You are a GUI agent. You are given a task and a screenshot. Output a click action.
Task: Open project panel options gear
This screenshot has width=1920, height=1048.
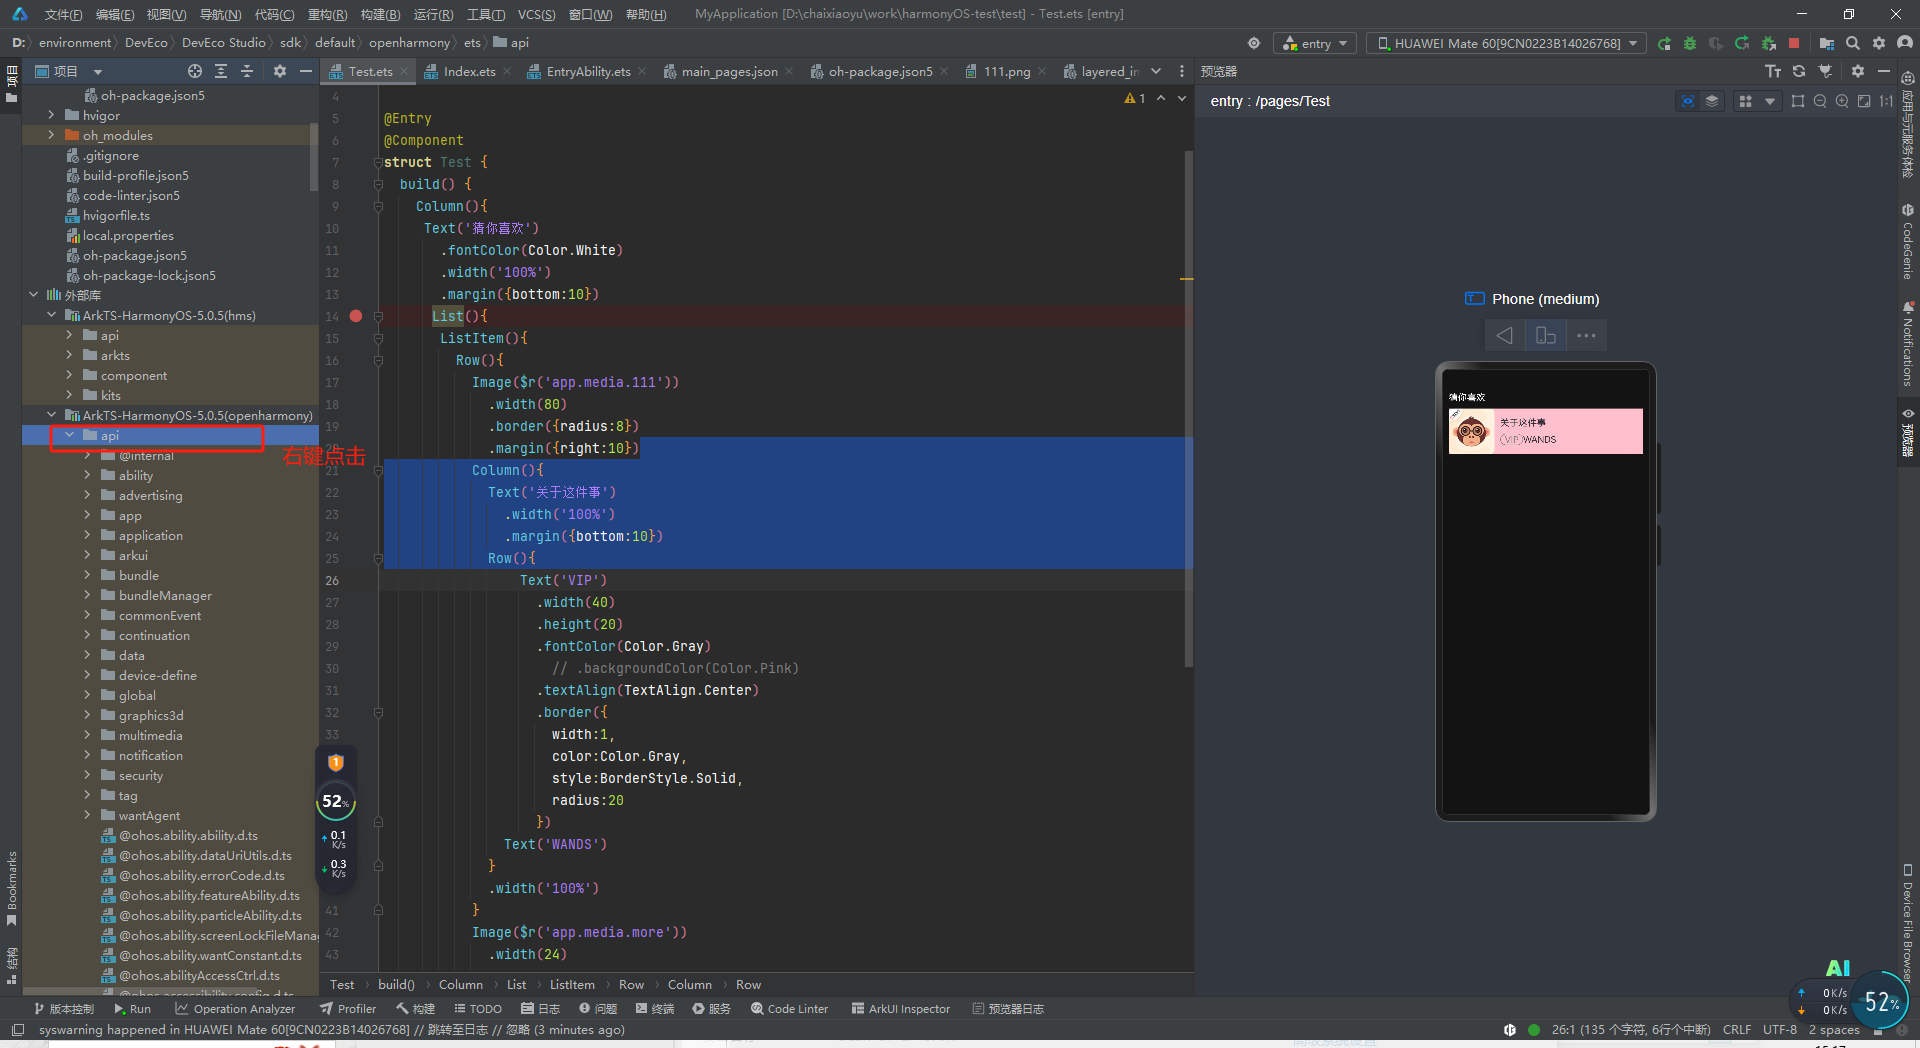280,71
